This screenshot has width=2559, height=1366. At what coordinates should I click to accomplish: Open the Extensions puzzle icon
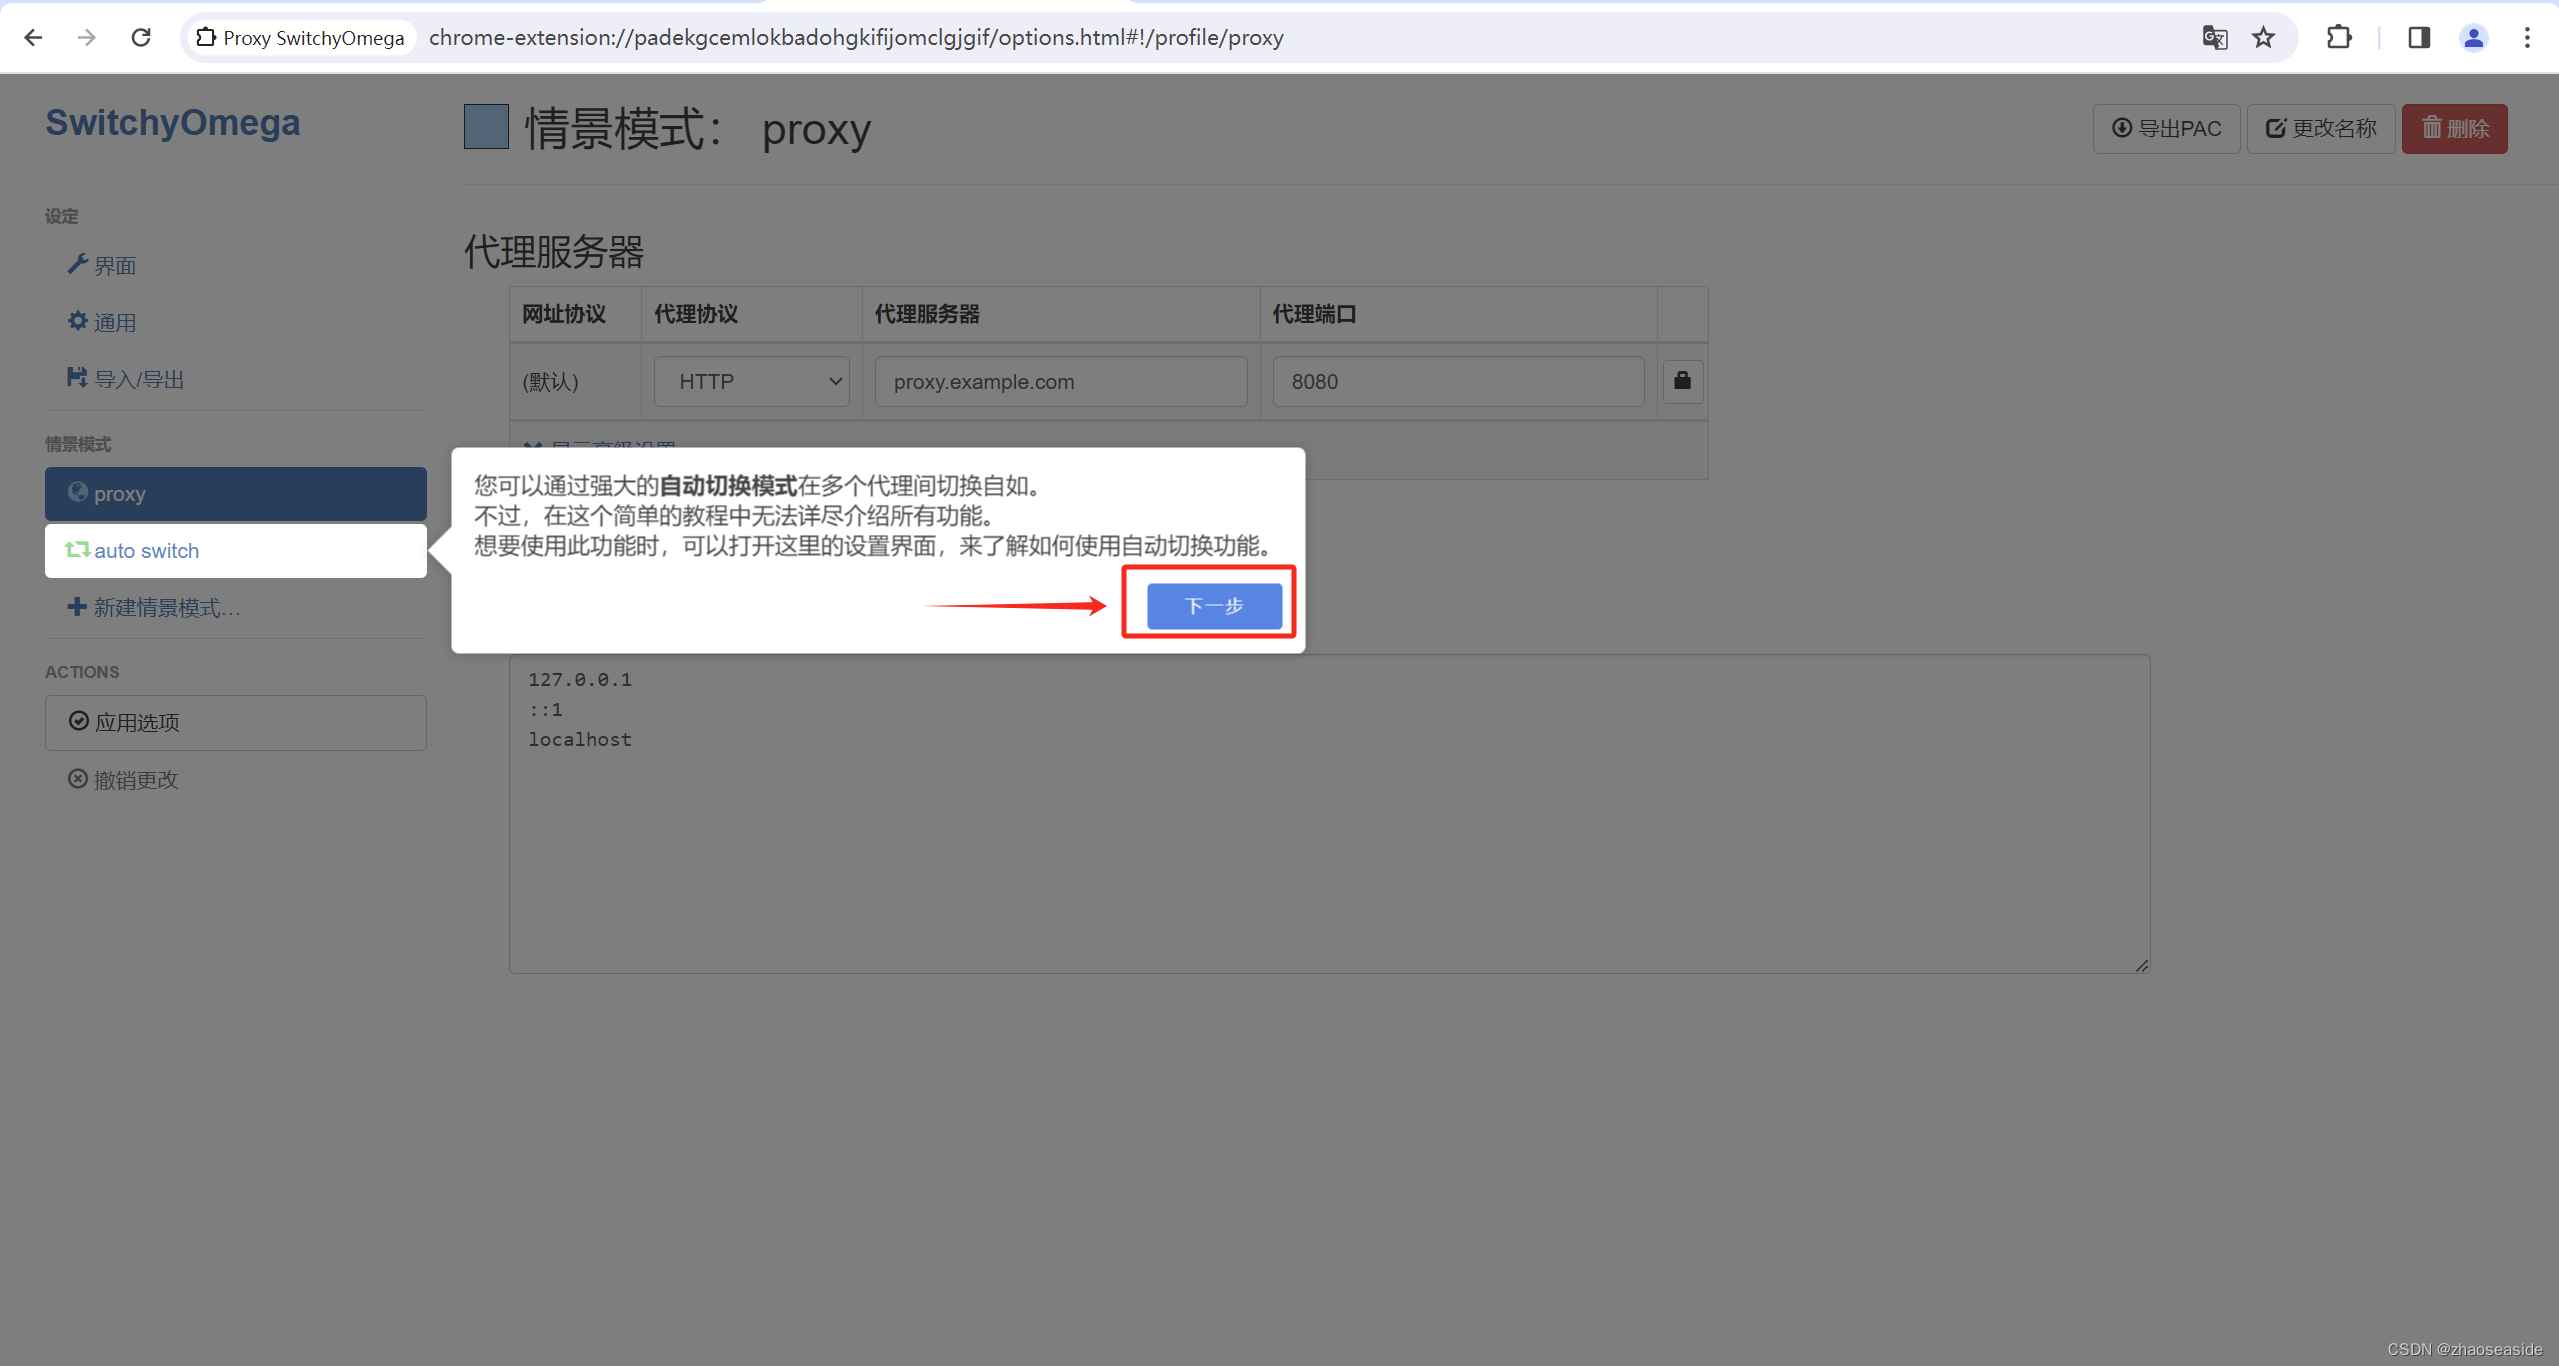coord(2338,38)
